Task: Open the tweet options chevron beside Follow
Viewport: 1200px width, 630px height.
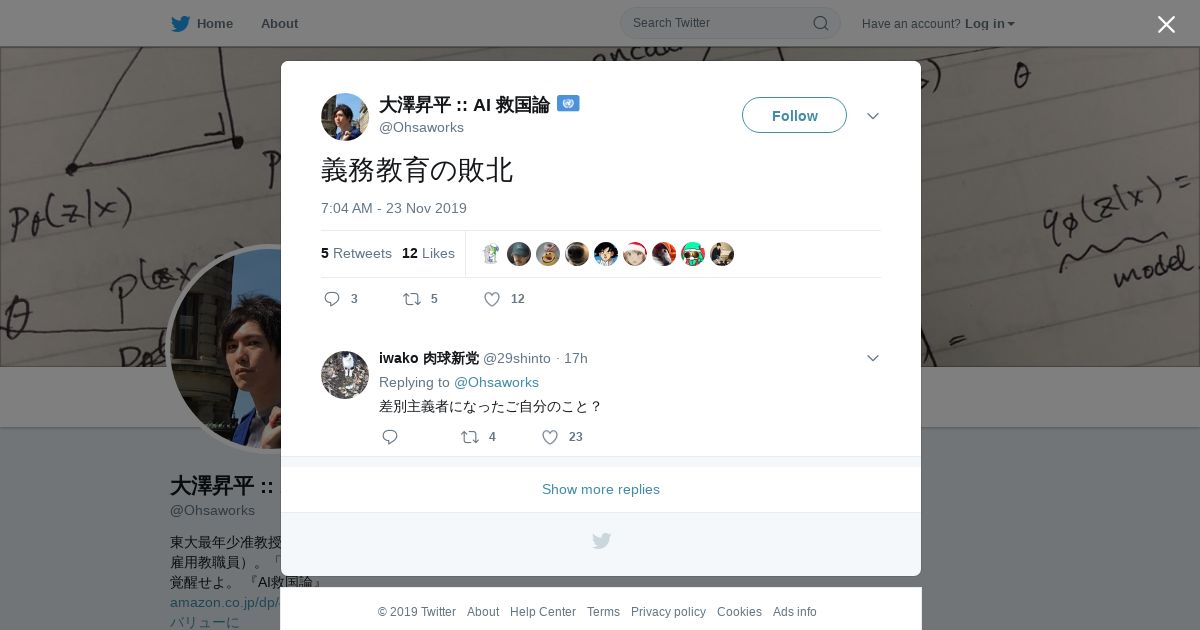Action: pyautogui.click(x=873, y=116)
